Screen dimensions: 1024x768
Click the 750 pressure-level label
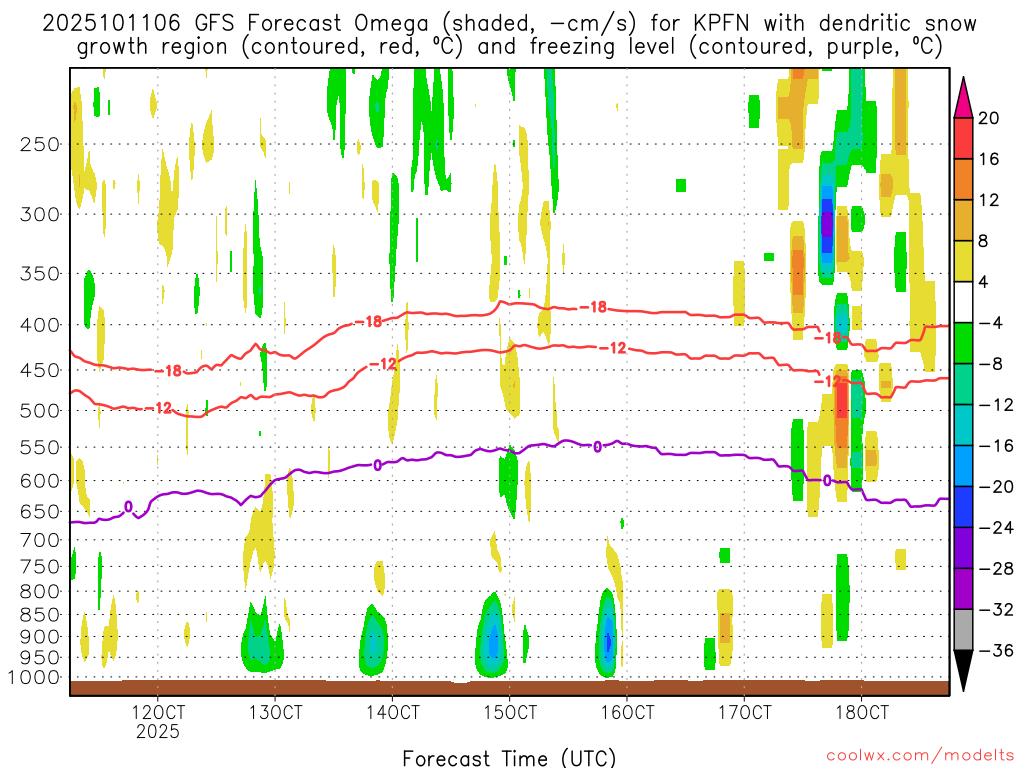pos(40,566)
